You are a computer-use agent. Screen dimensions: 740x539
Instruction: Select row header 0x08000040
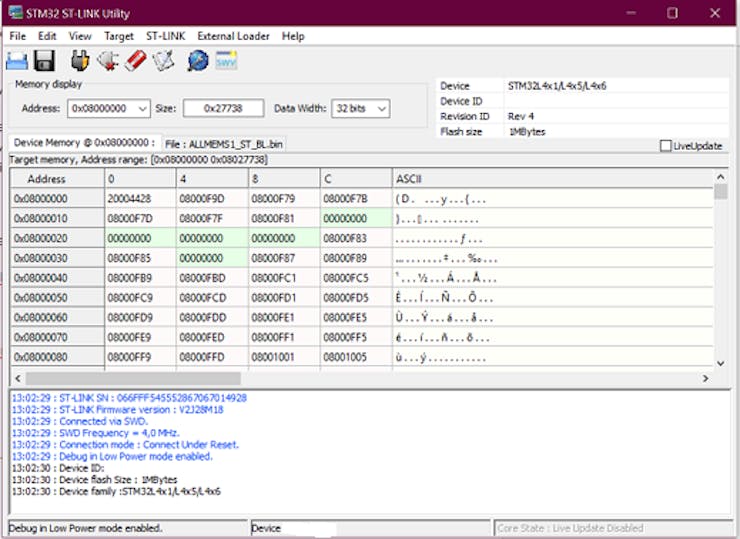(x=57, y=278)
